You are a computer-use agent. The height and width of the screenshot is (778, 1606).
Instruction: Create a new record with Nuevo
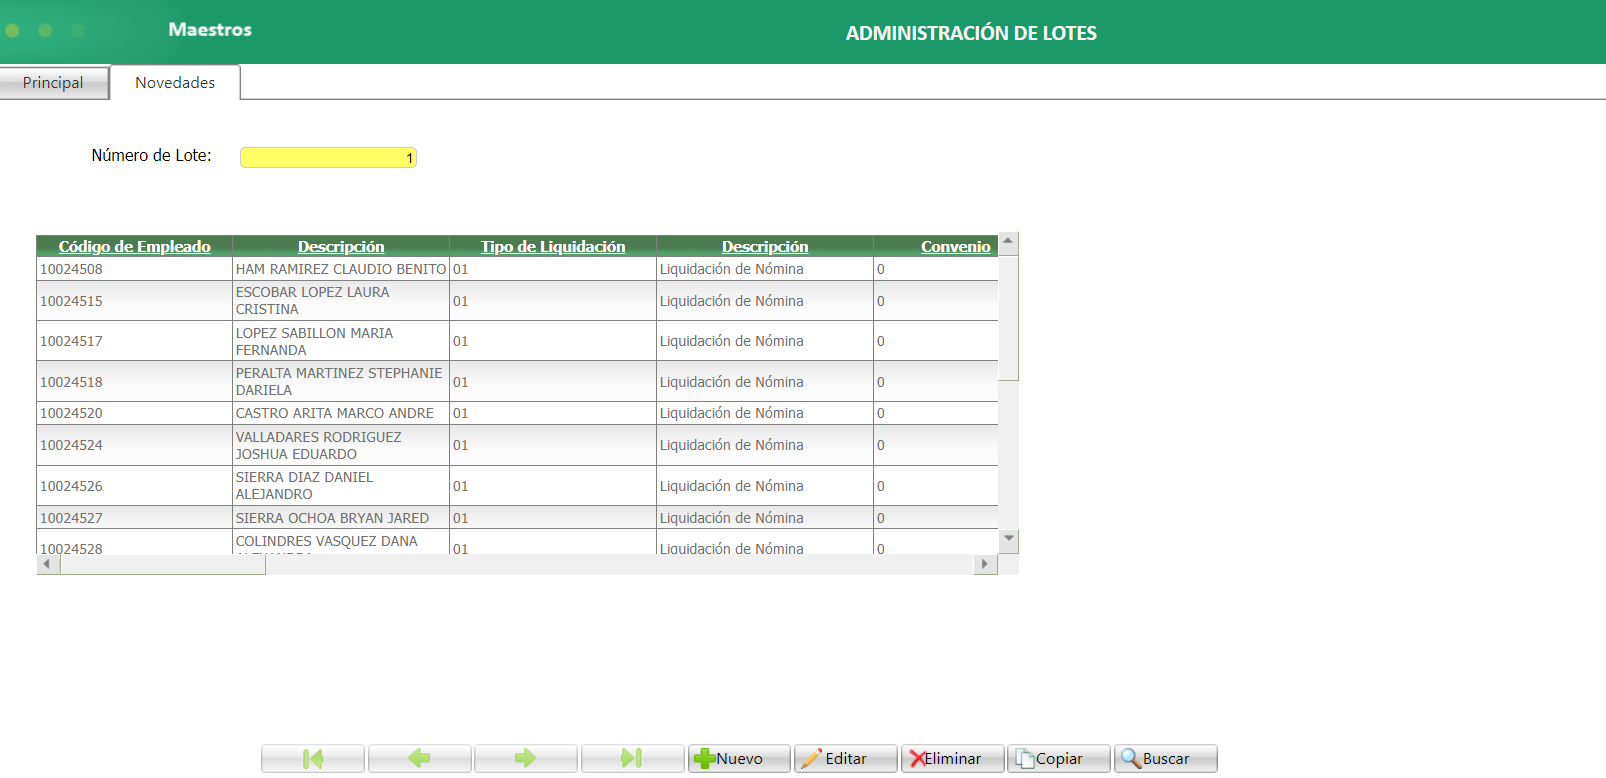[739, 758]
